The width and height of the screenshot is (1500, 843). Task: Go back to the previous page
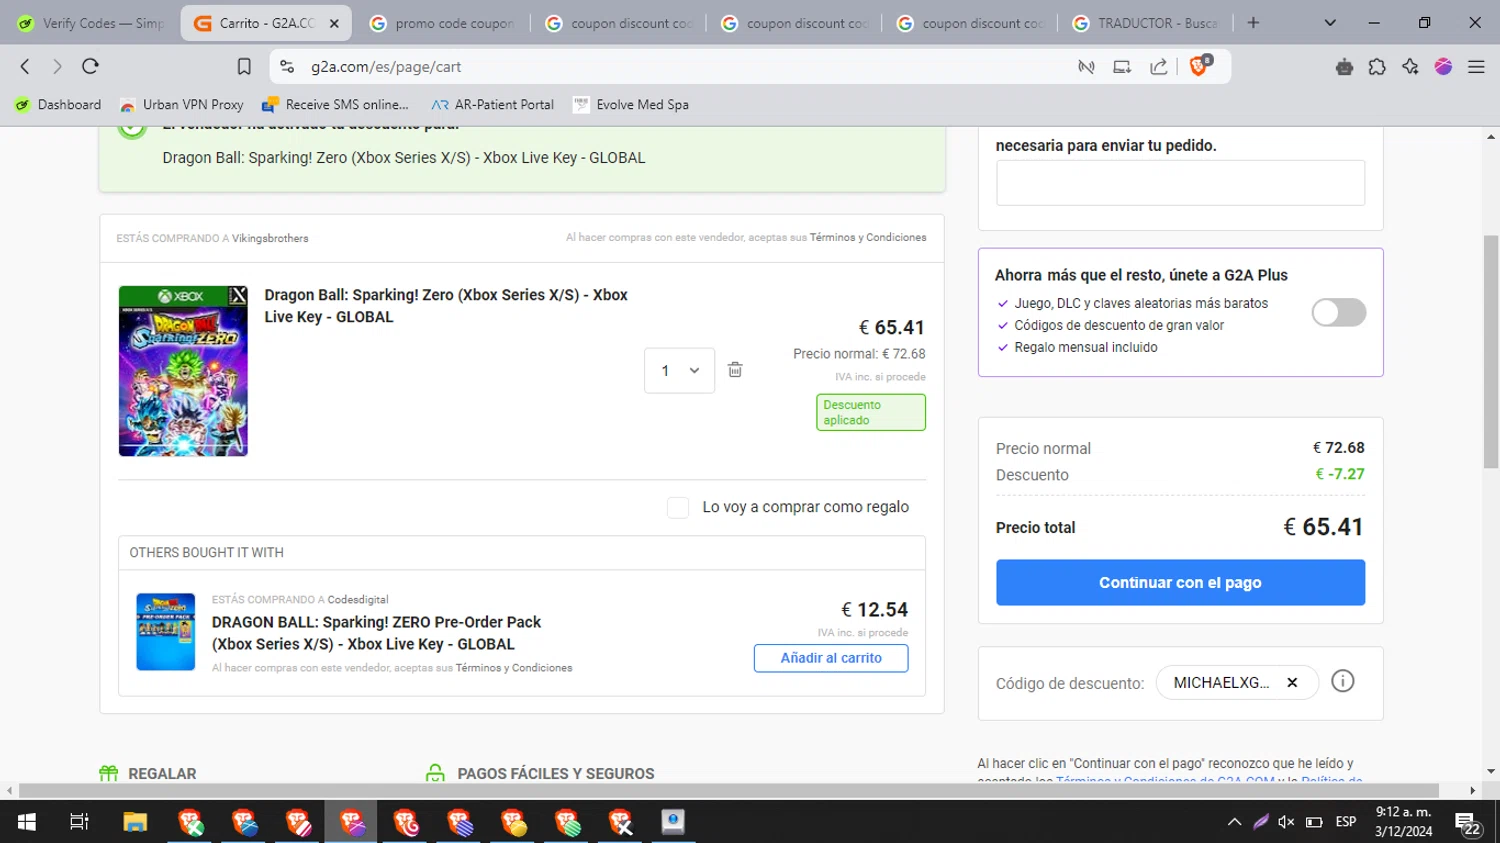tap(25, 67)
